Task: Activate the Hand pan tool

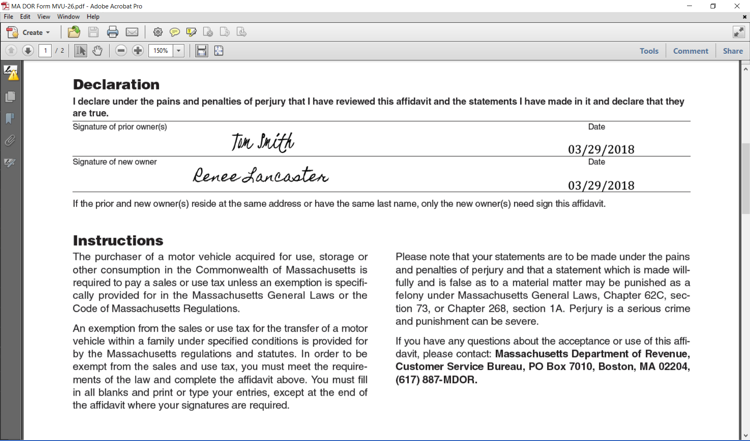Action: tap(98, 50)
